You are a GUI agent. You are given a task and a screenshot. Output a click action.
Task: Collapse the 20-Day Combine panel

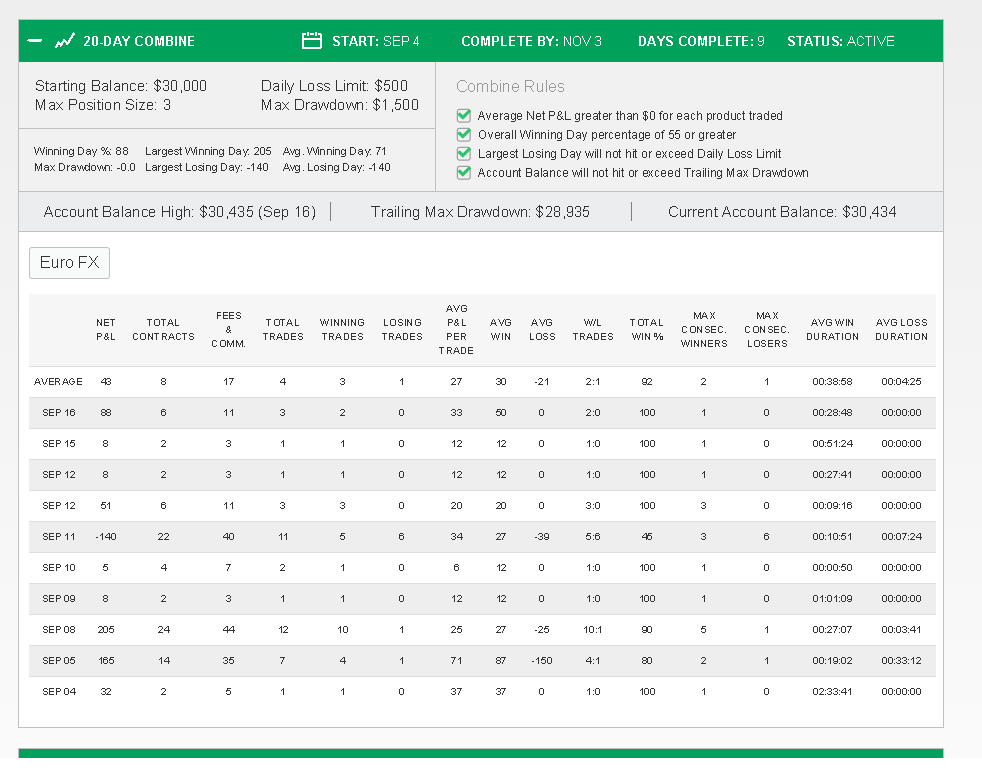tap(35, 41)
